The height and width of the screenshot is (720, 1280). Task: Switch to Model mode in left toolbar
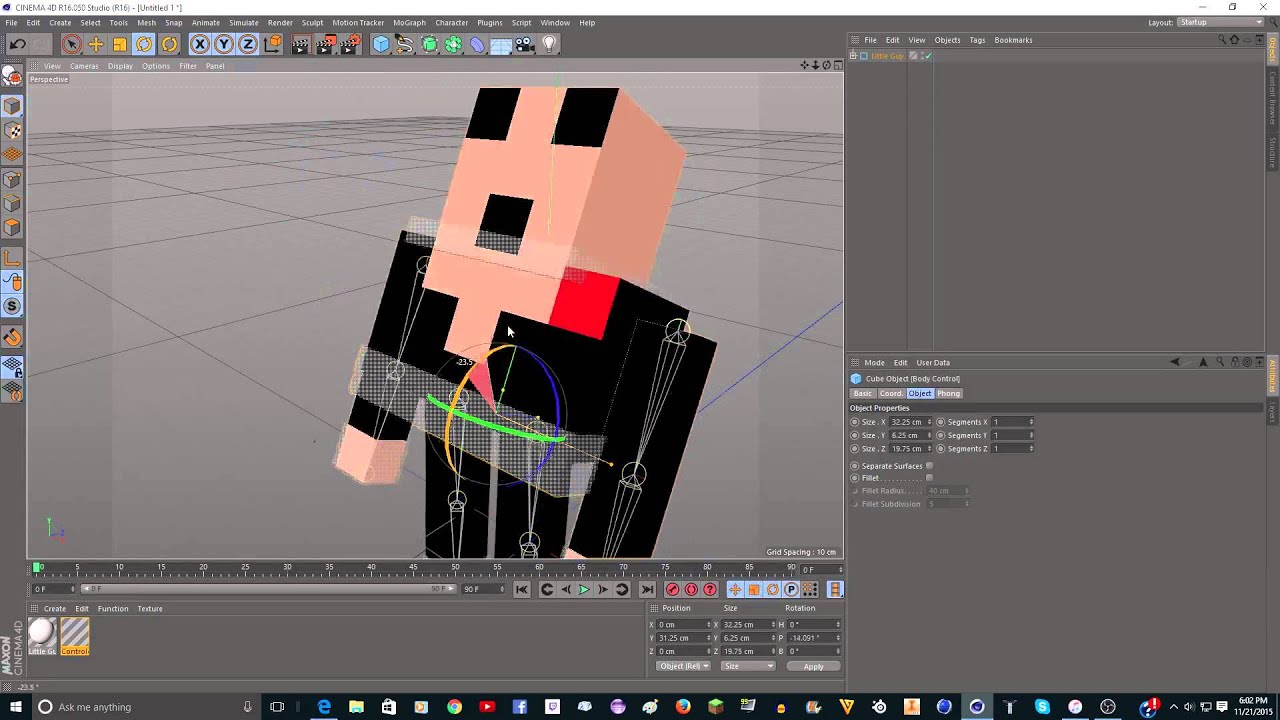pyautogui.click(x=12, y=106)
